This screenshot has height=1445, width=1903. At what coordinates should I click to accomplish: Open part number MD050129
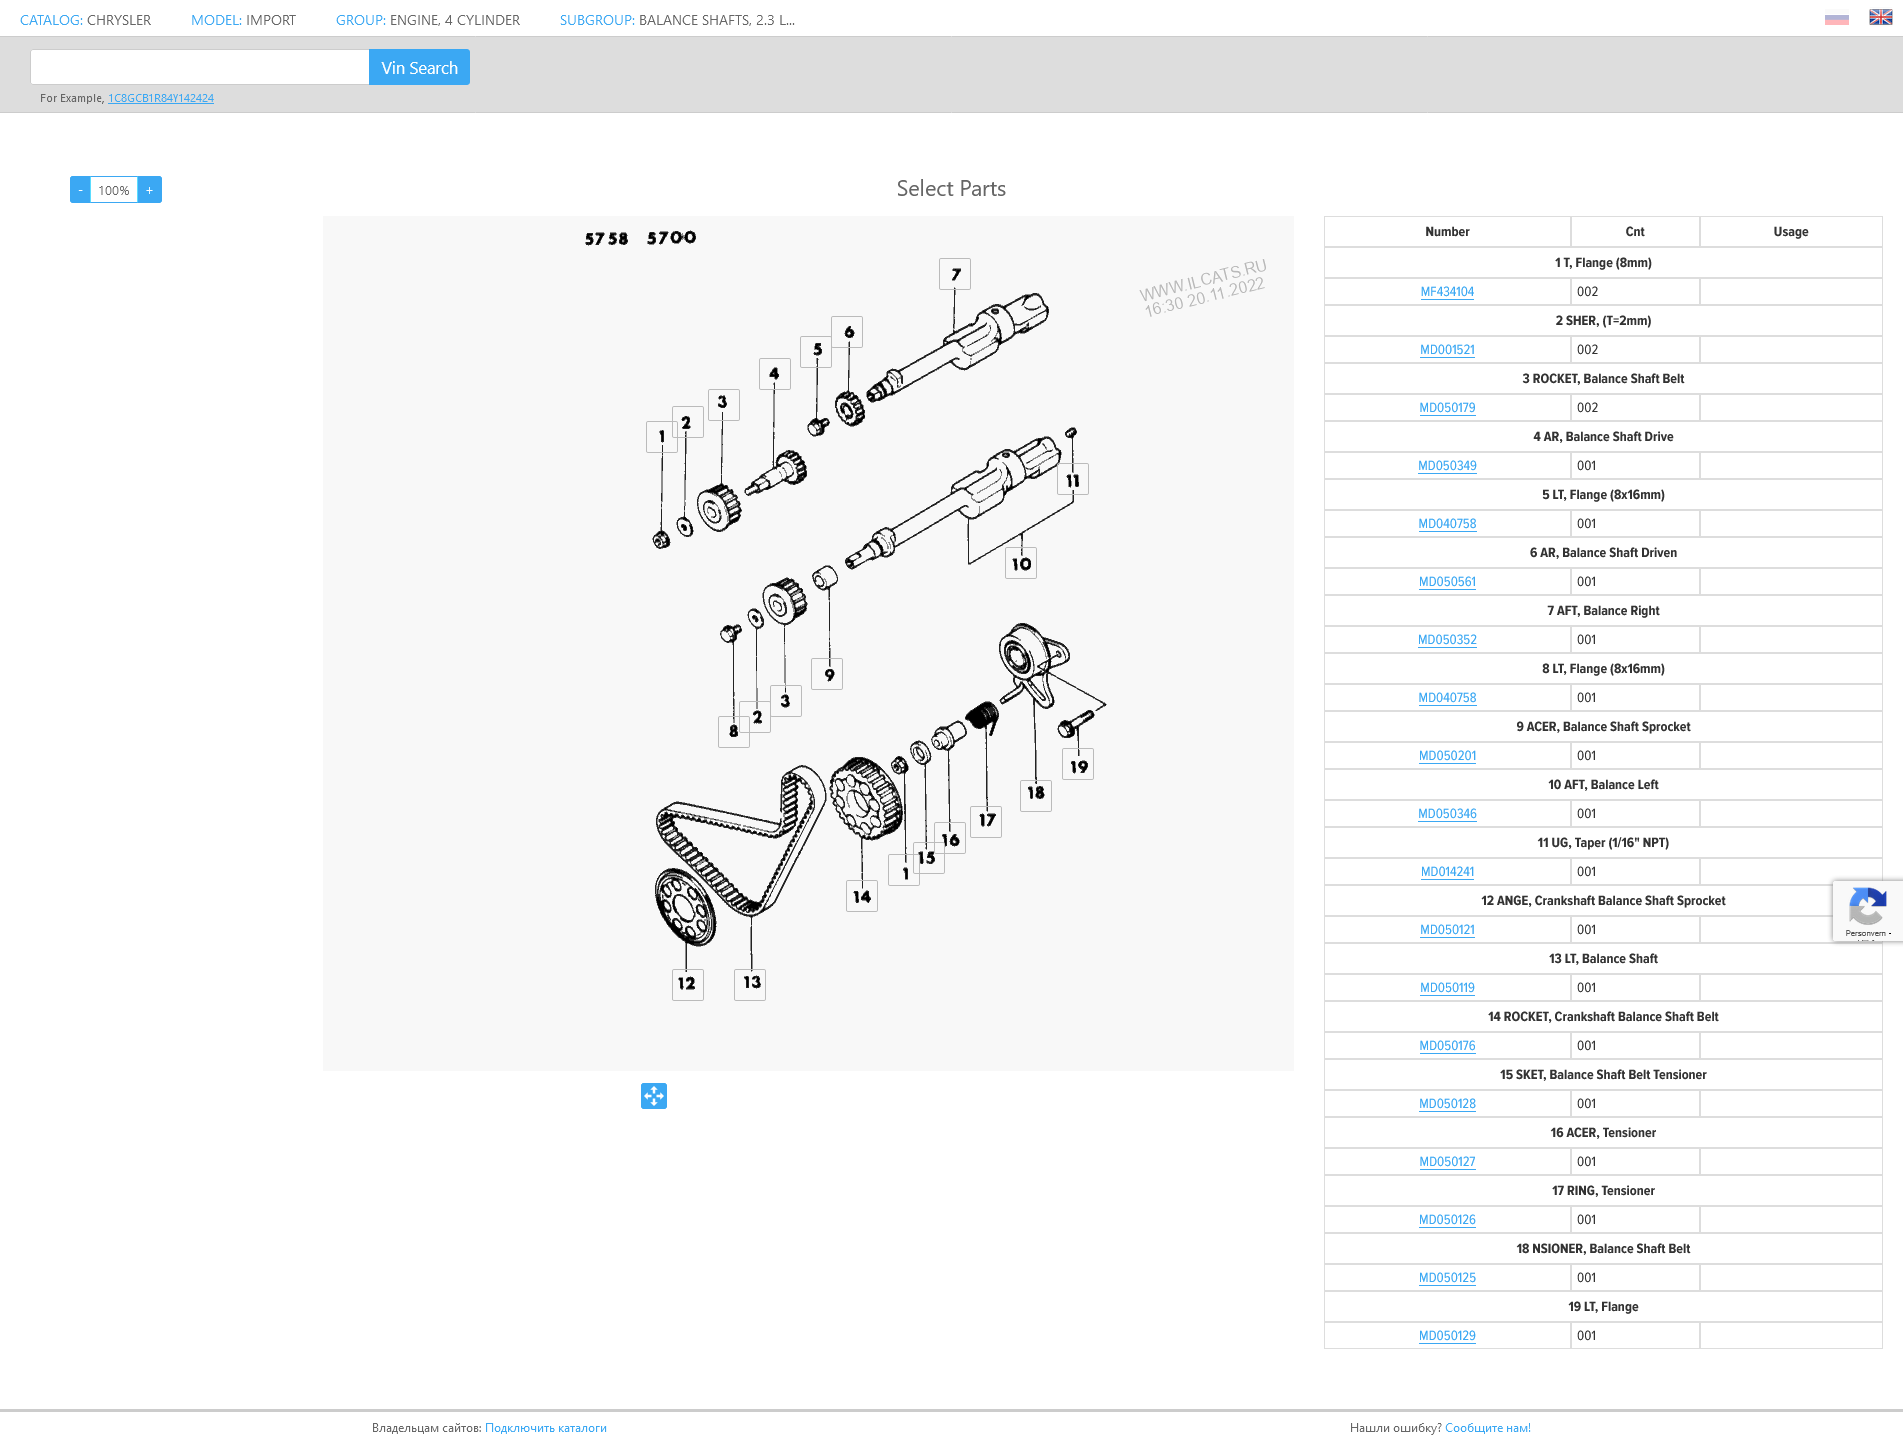coord(1447,1336)
